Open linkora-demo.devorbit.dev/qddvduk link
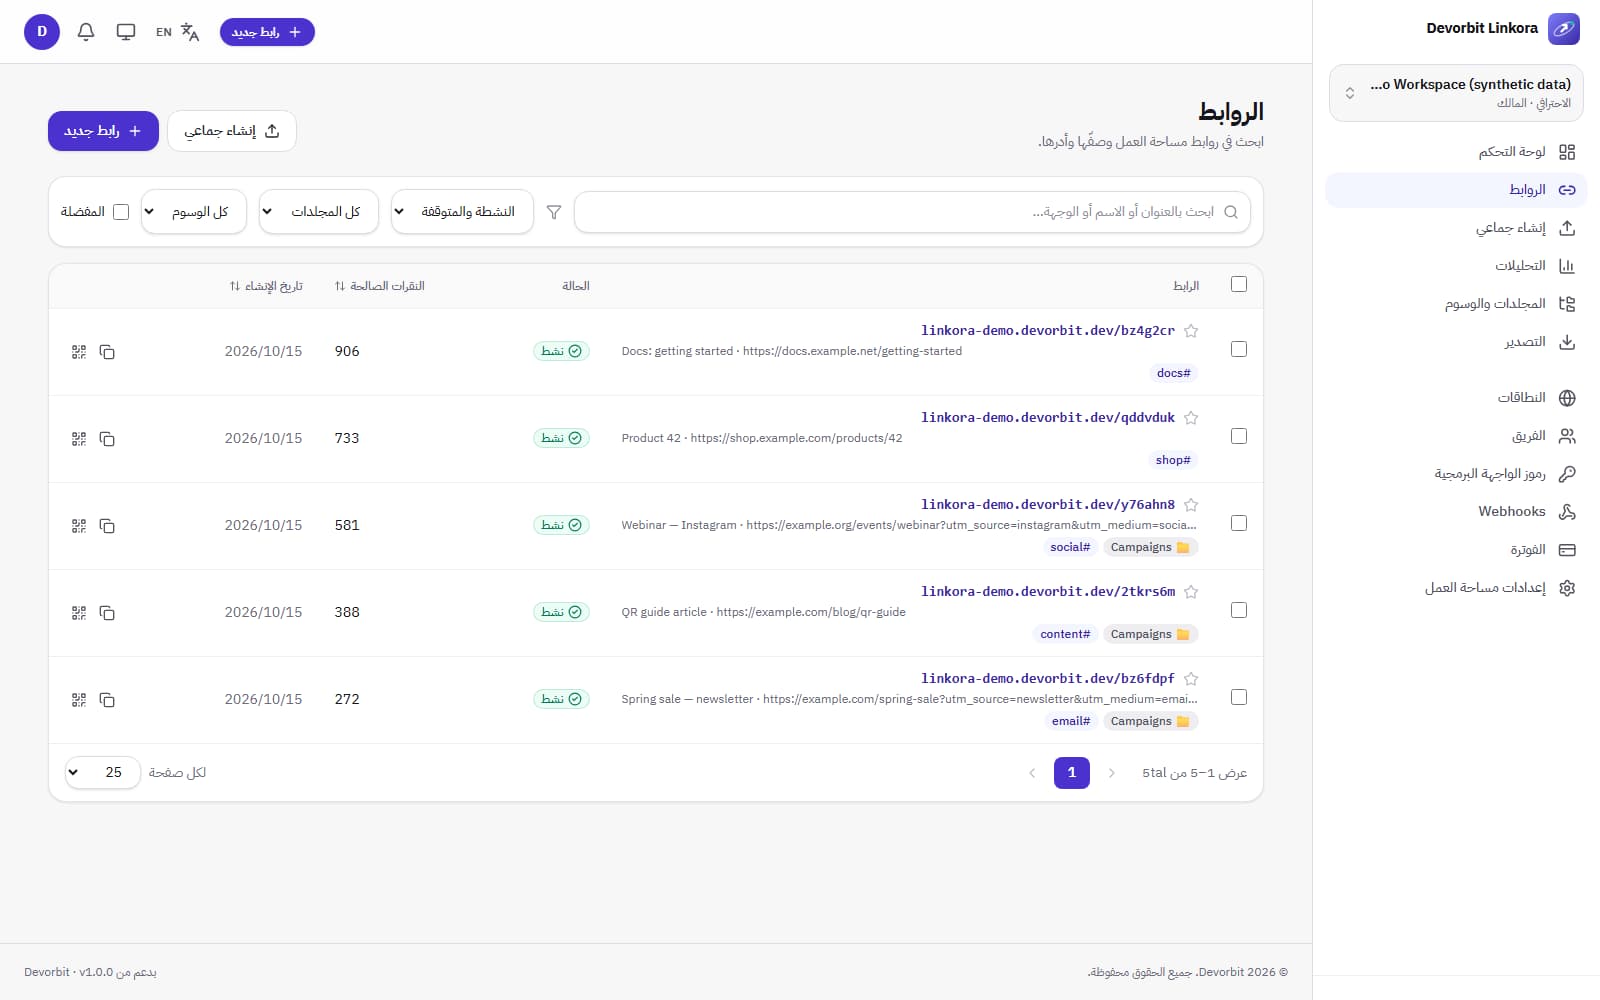Viewport: 1600px width, 1000px height. (1048, 418)
